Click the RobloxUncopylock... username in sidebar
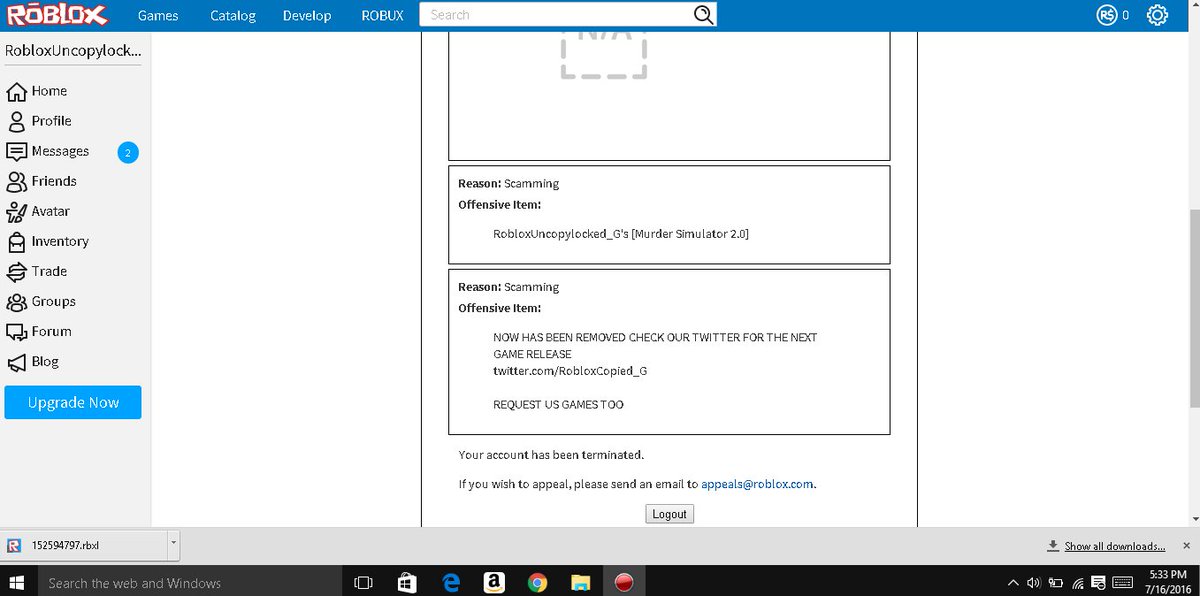Image resolution: width=1200 pixels, height=596 pixels. (x=73, y=51)
